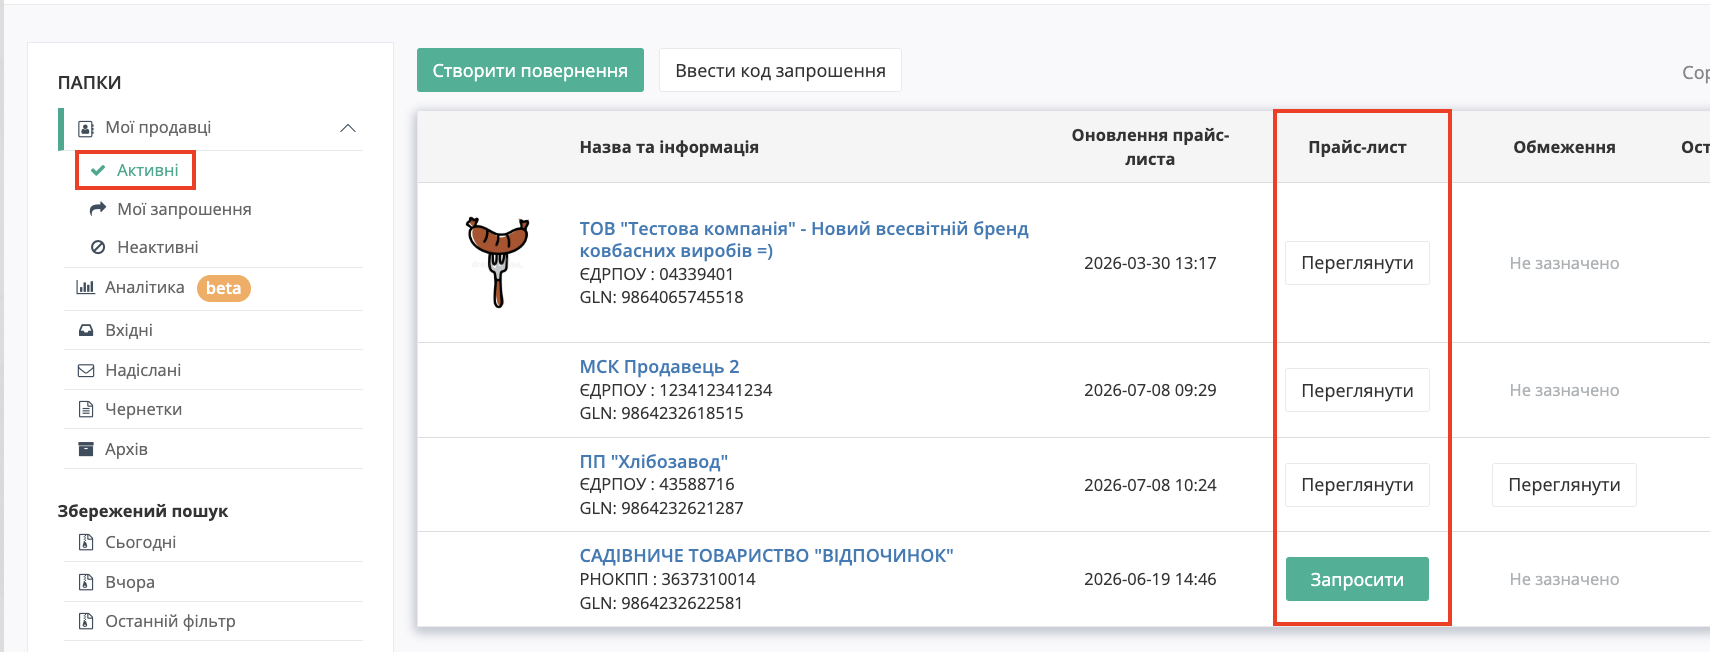Open САДІВНИЧЕ ТОВАРИСТВО "ВІДПОЧИНОК" link
This screenshot has height=652, width=1710.
click(x=766, y=555)
